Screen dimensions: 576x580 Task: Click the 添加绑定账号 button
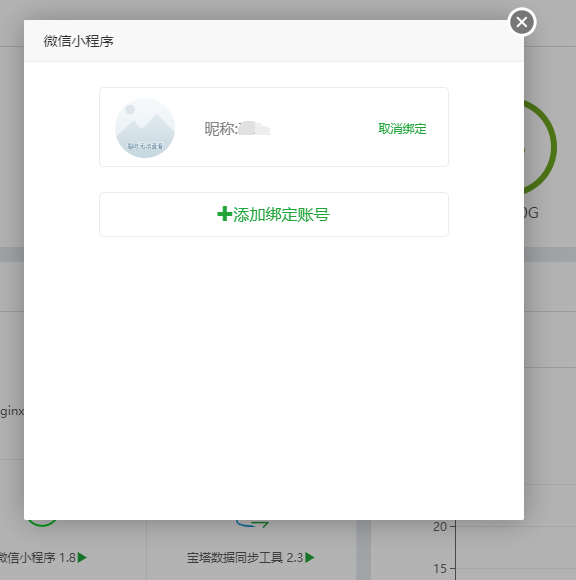(x=274, y=214)
